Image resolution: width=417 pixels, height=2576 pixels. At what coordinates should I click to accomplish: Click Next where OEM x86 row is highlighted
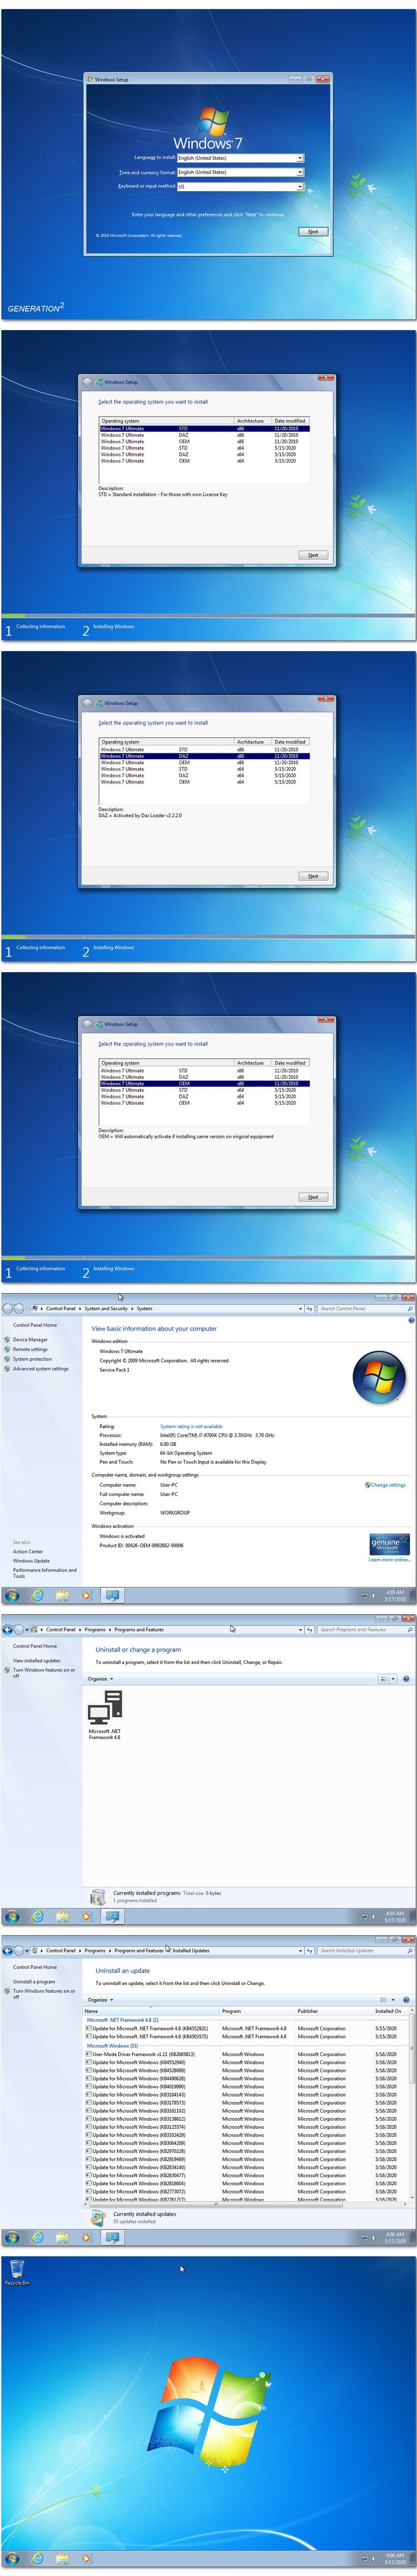click(313, 1197)
